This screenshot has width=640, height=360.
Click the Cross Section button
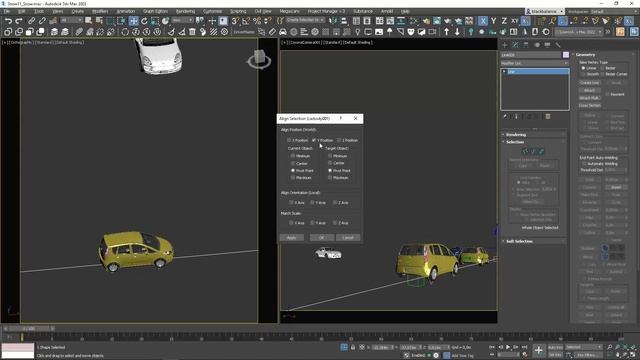click(x=589, y=105)
